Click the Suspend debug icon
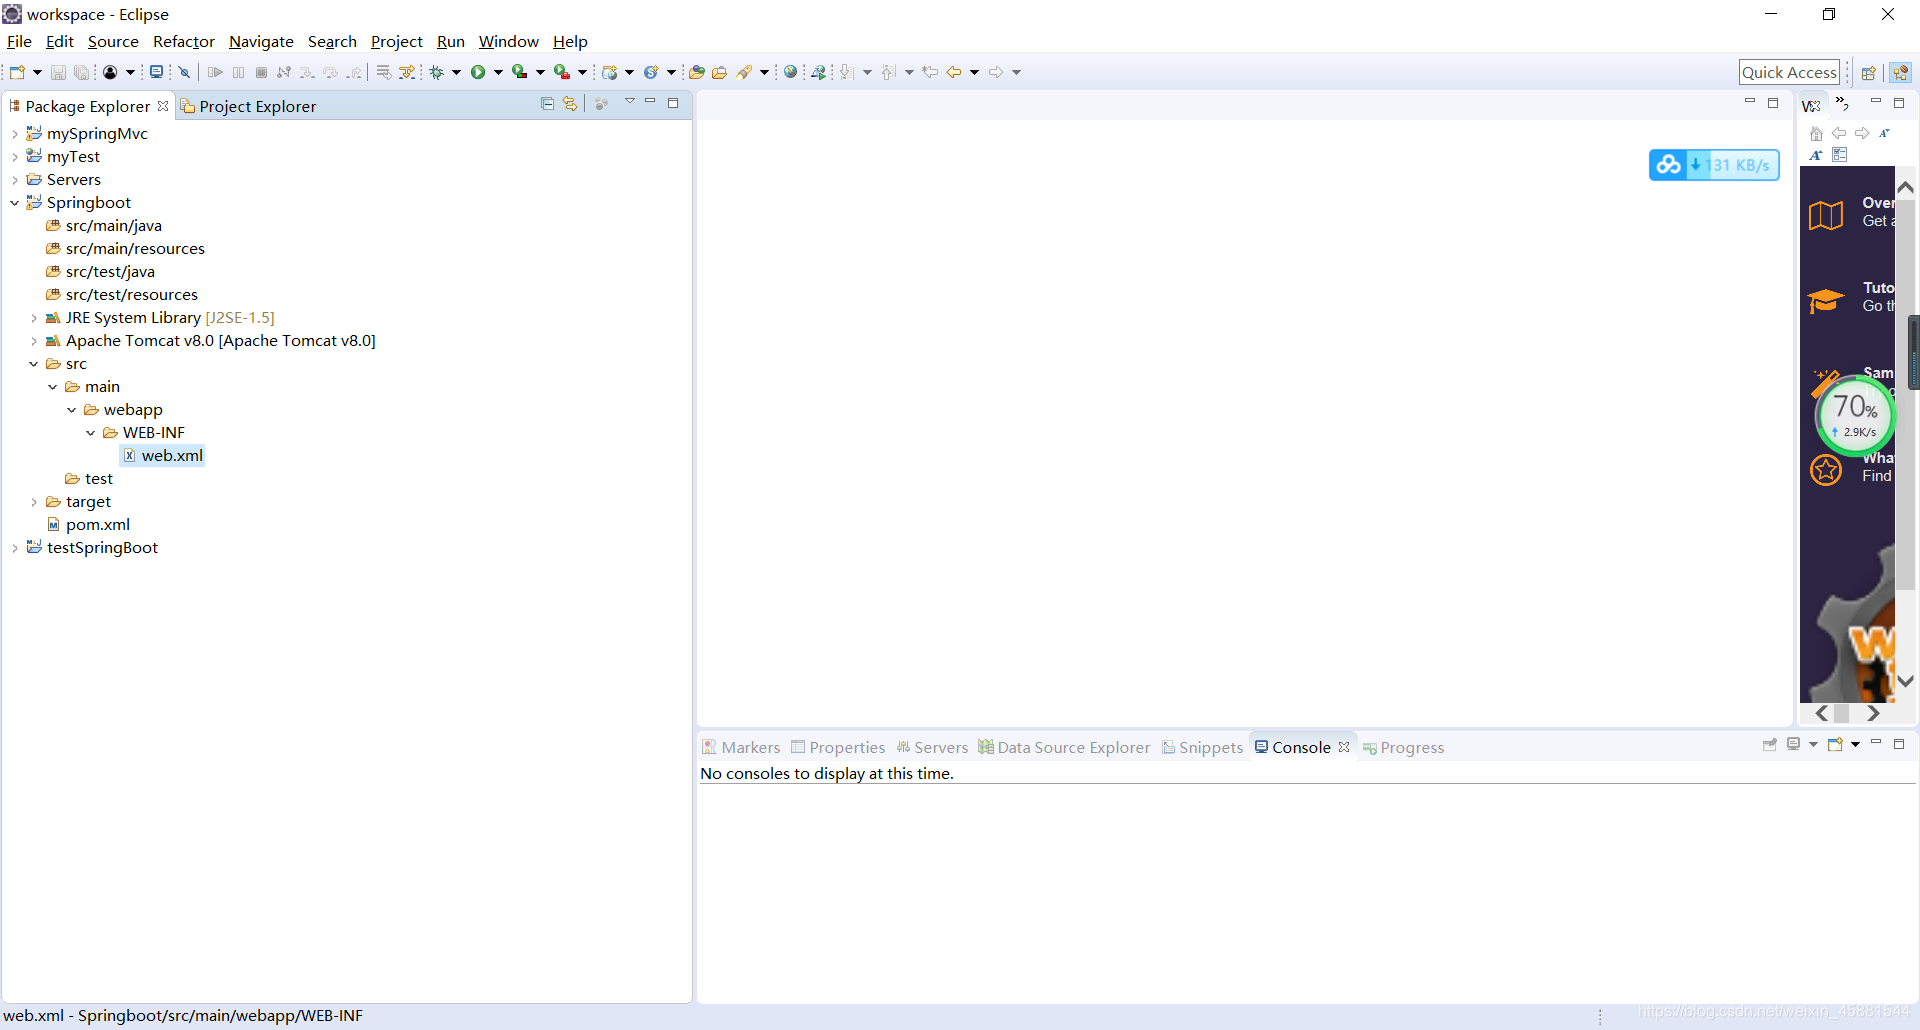 238,72
